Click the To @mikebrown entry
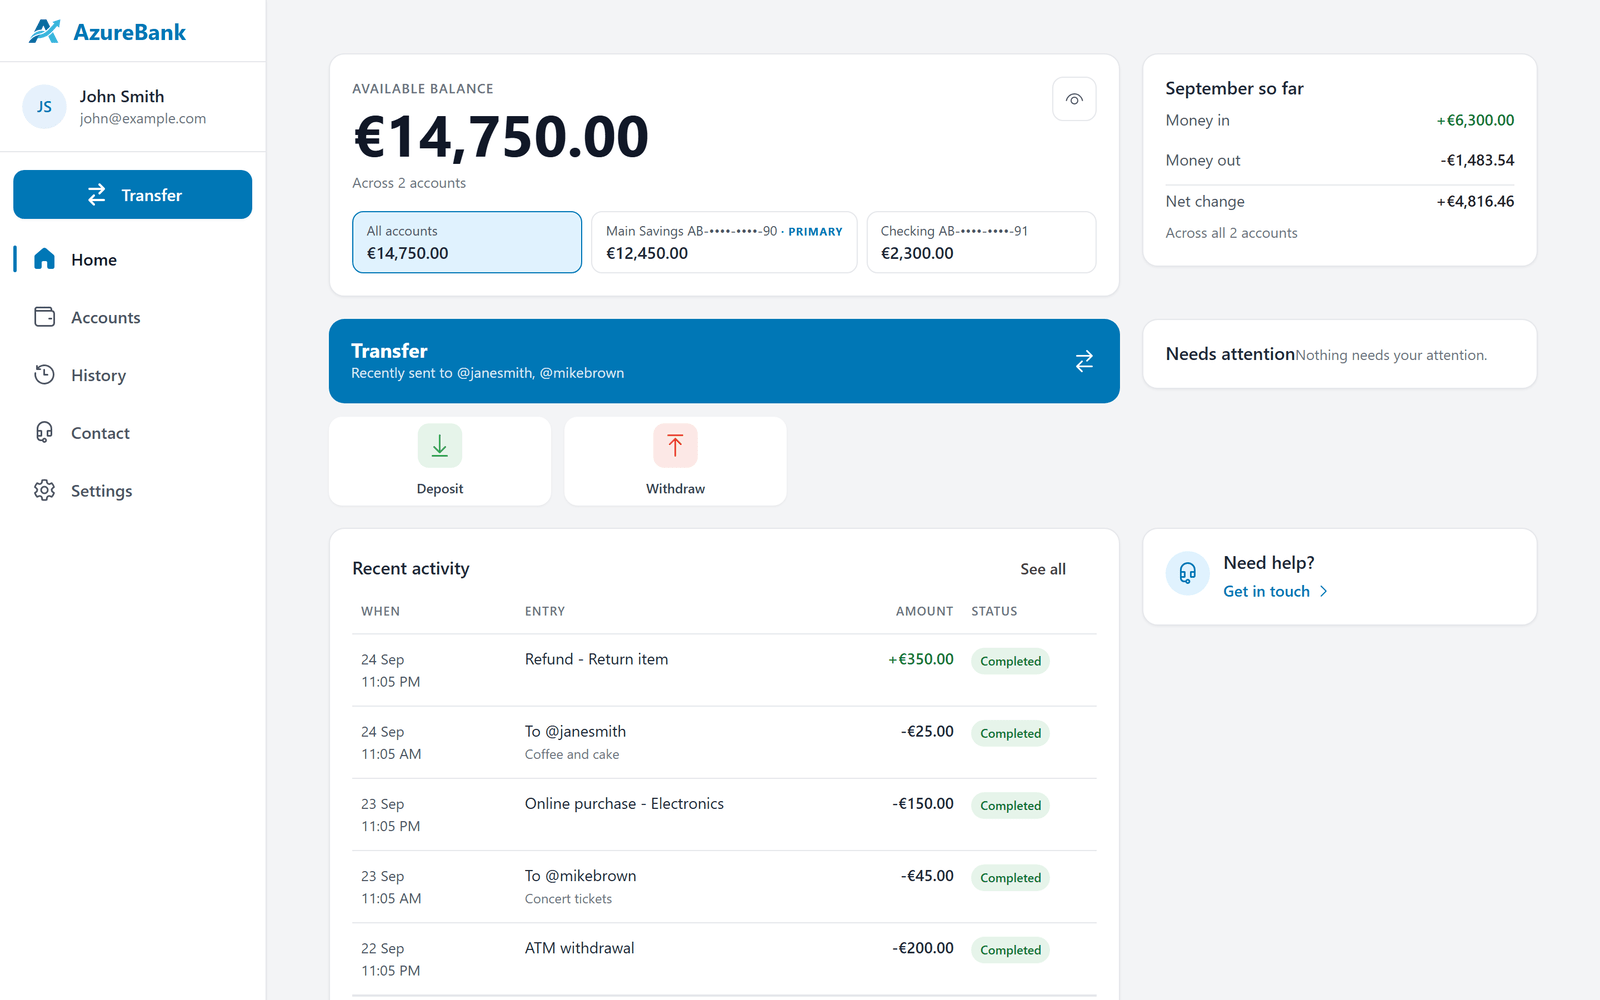Viewport: 1600px width, 1000px height. tap(580, 875)
